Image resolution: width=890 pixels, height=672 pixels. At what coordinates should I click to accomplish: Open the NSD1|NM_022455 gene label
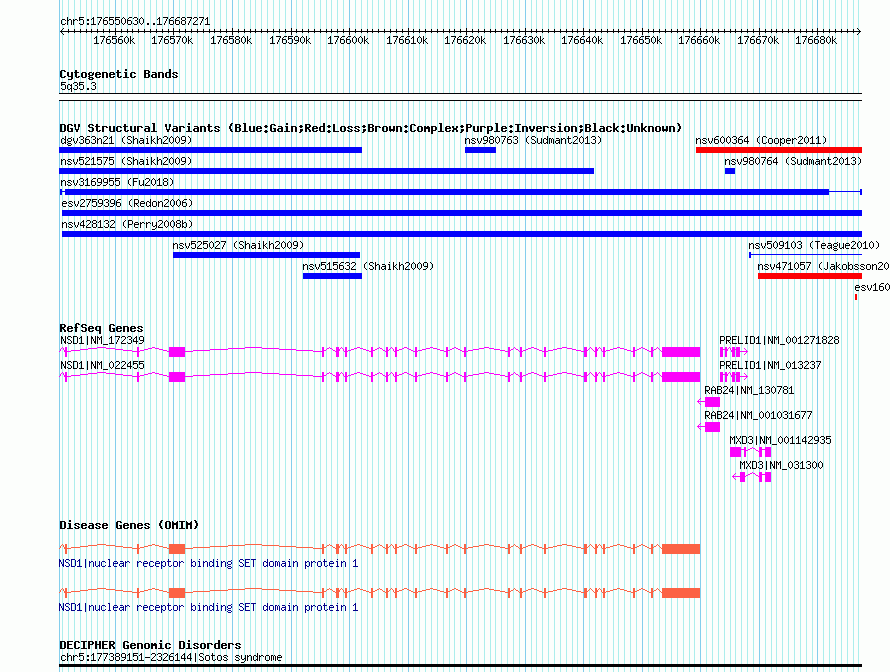[102, 366]
